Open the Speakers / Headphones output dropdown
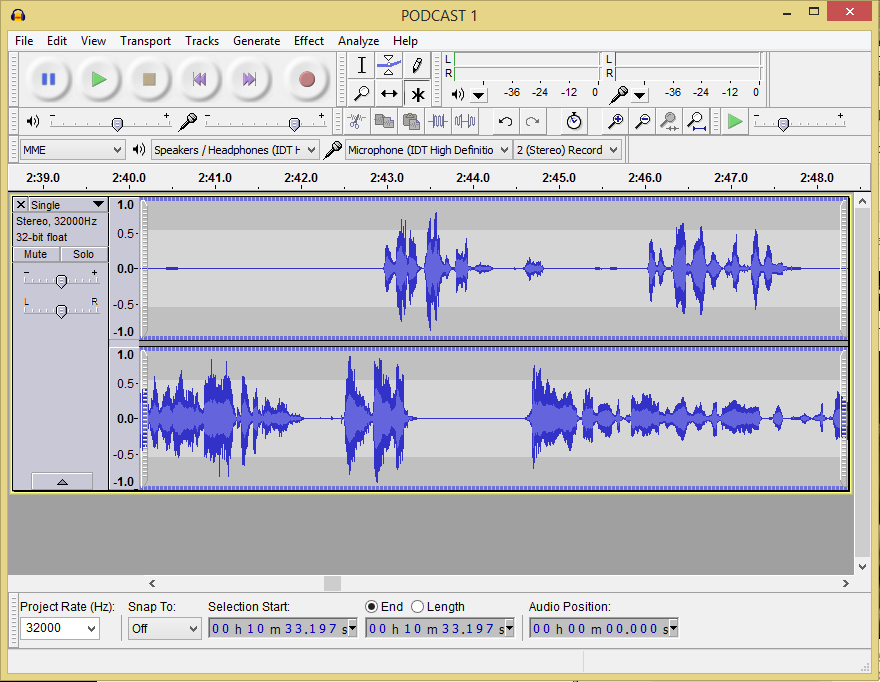The height and width of the screenshot is (682, 880). pyautogui.click(x=235, y=150)
